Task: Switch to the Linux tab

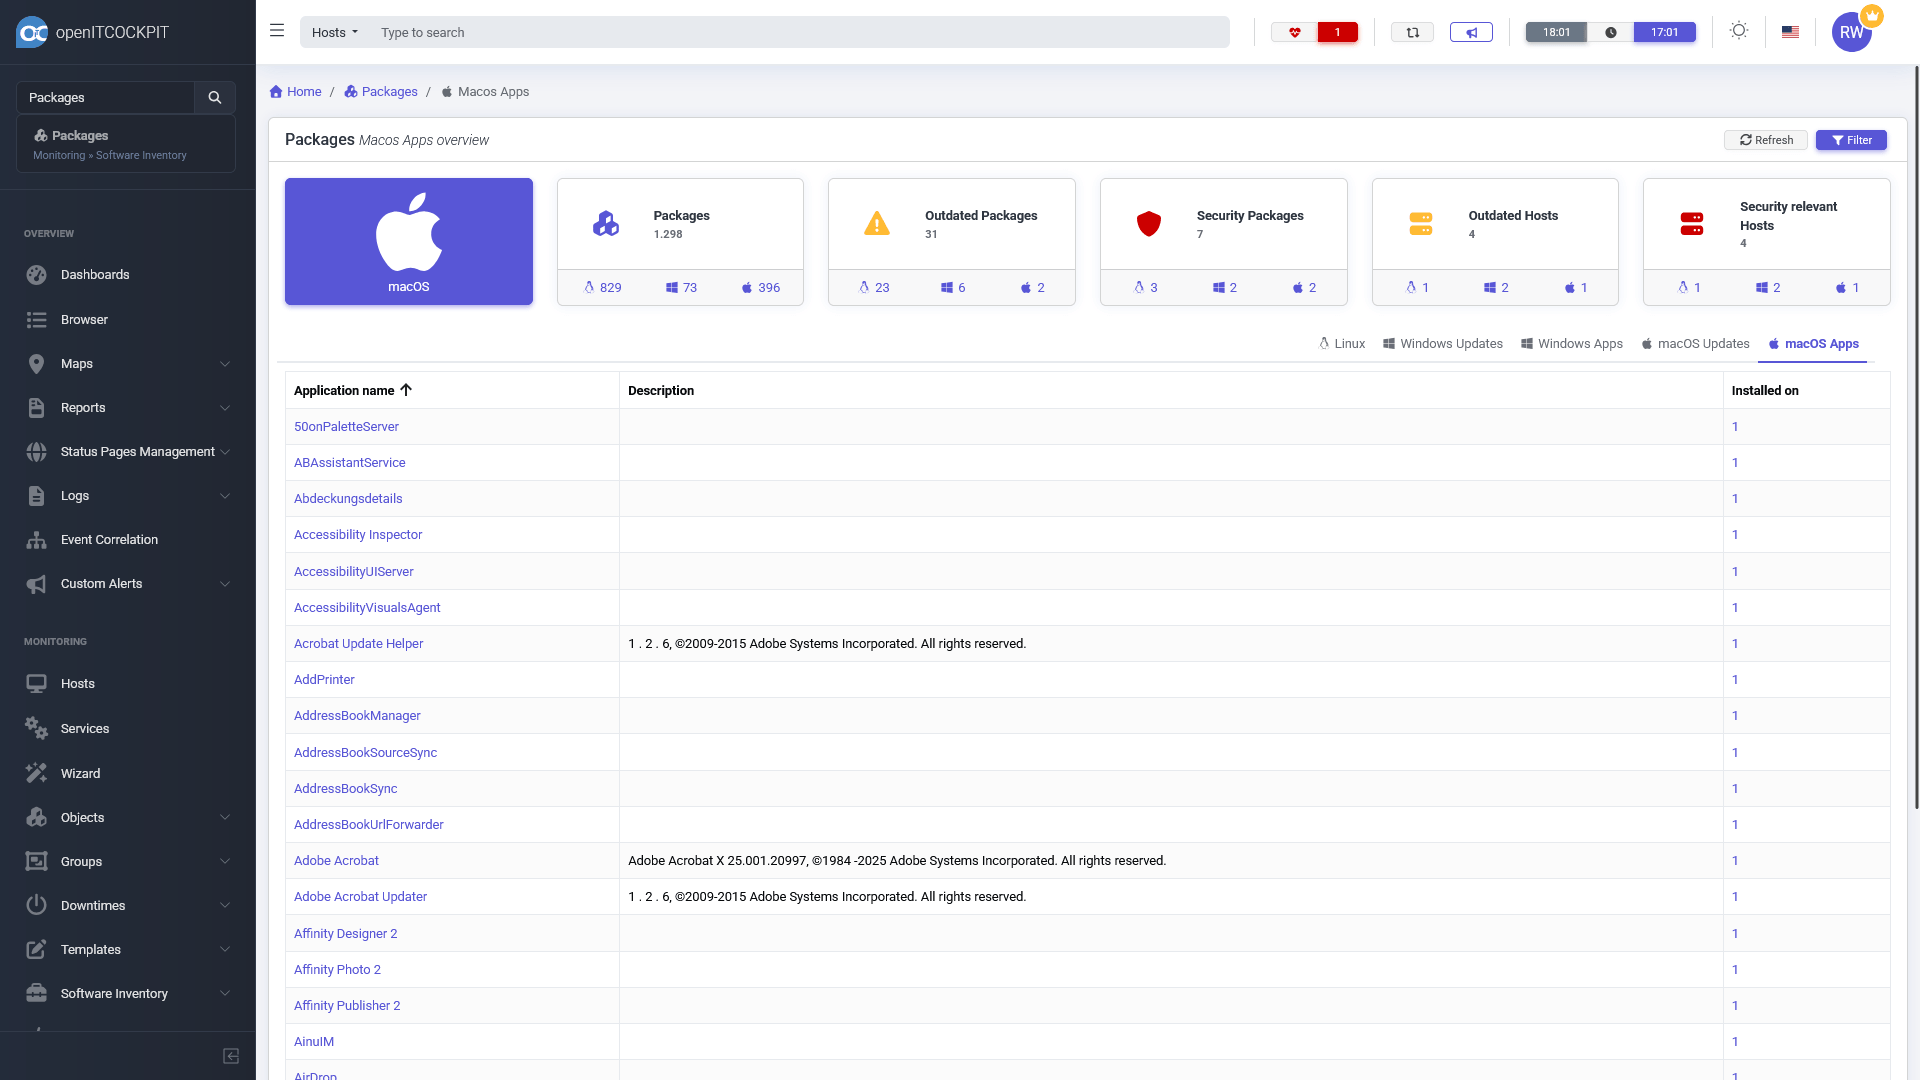Action: [x=1341, y=343]
